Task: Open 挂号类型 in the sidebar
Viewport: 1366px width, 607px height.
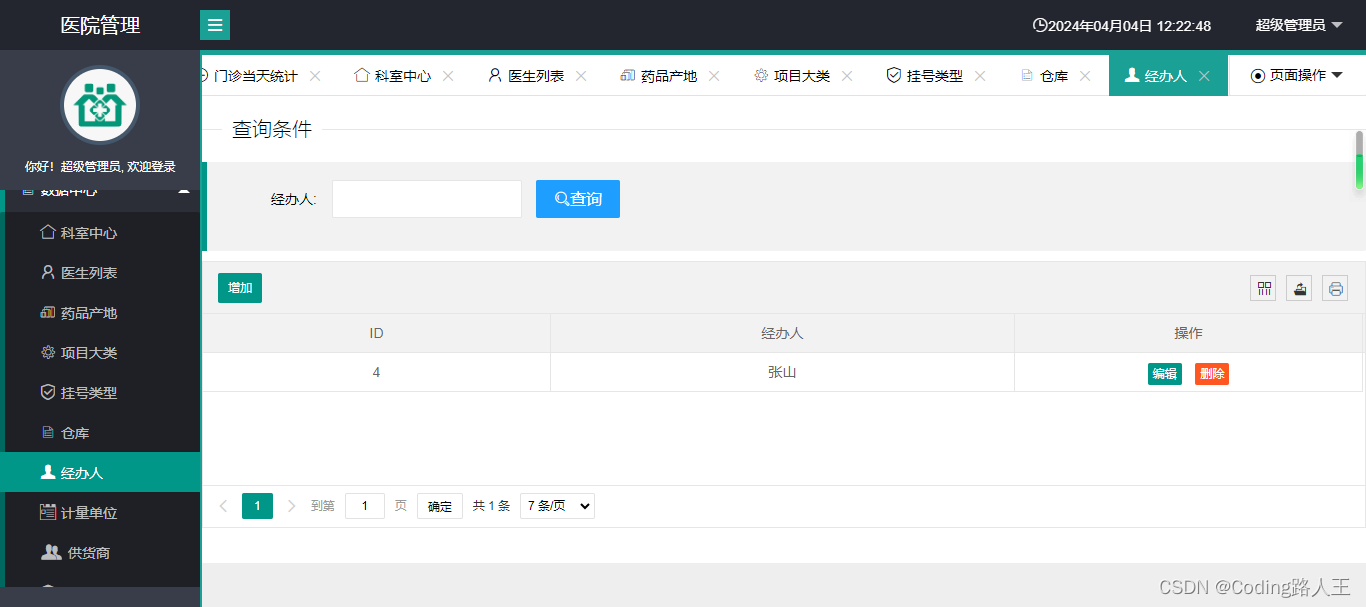Action: (100, 393)
